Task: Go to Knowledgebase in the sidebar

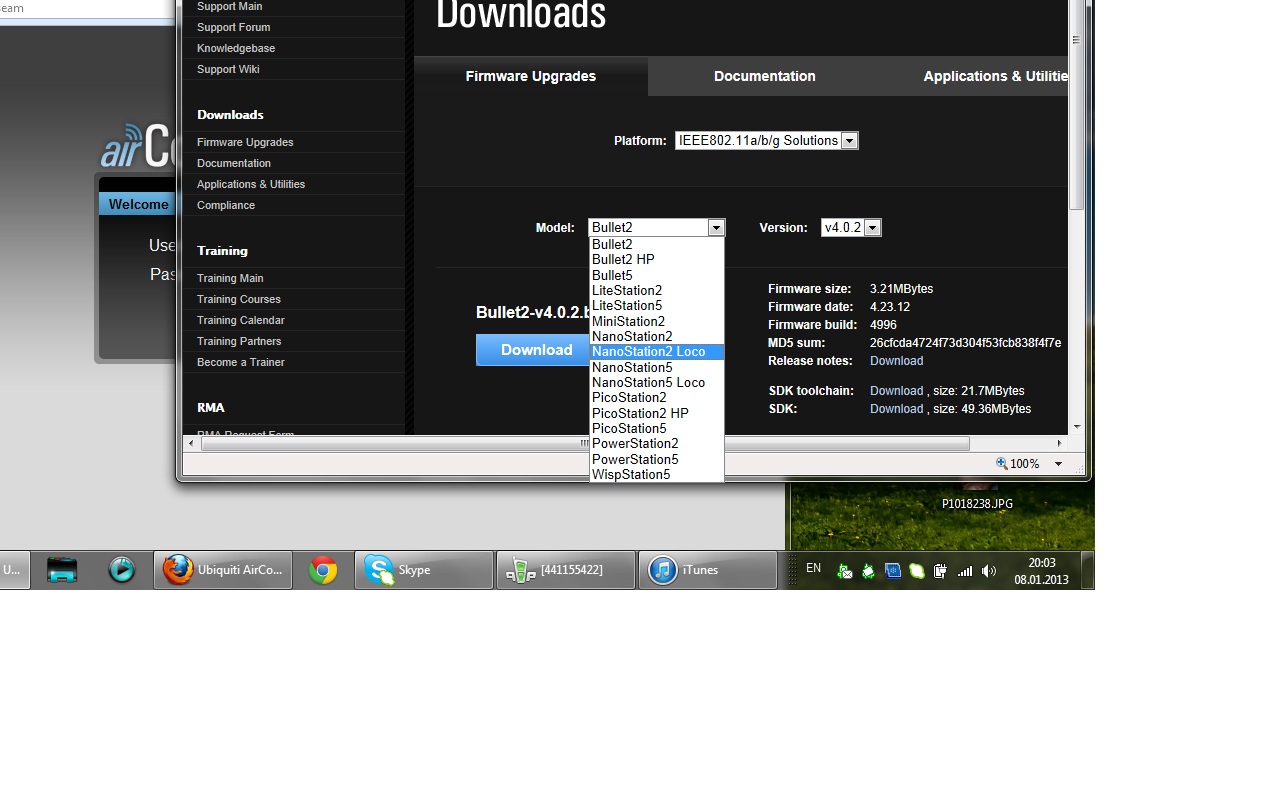Action: click(x=236, y=48)
